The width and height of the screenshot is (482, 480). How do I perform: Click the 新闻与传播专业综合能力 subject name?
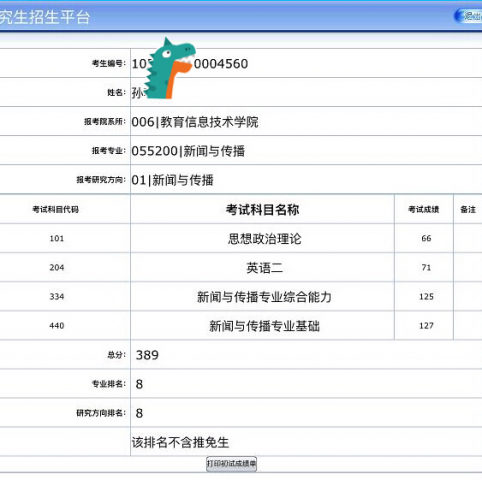click(264, 297)
